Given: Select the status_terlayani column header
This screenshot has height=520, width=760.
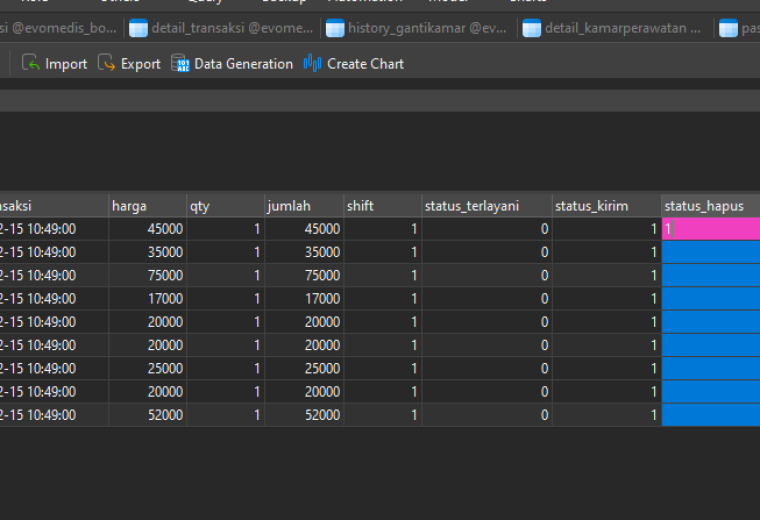Looking at the screenshot, I should pos(487,206).
